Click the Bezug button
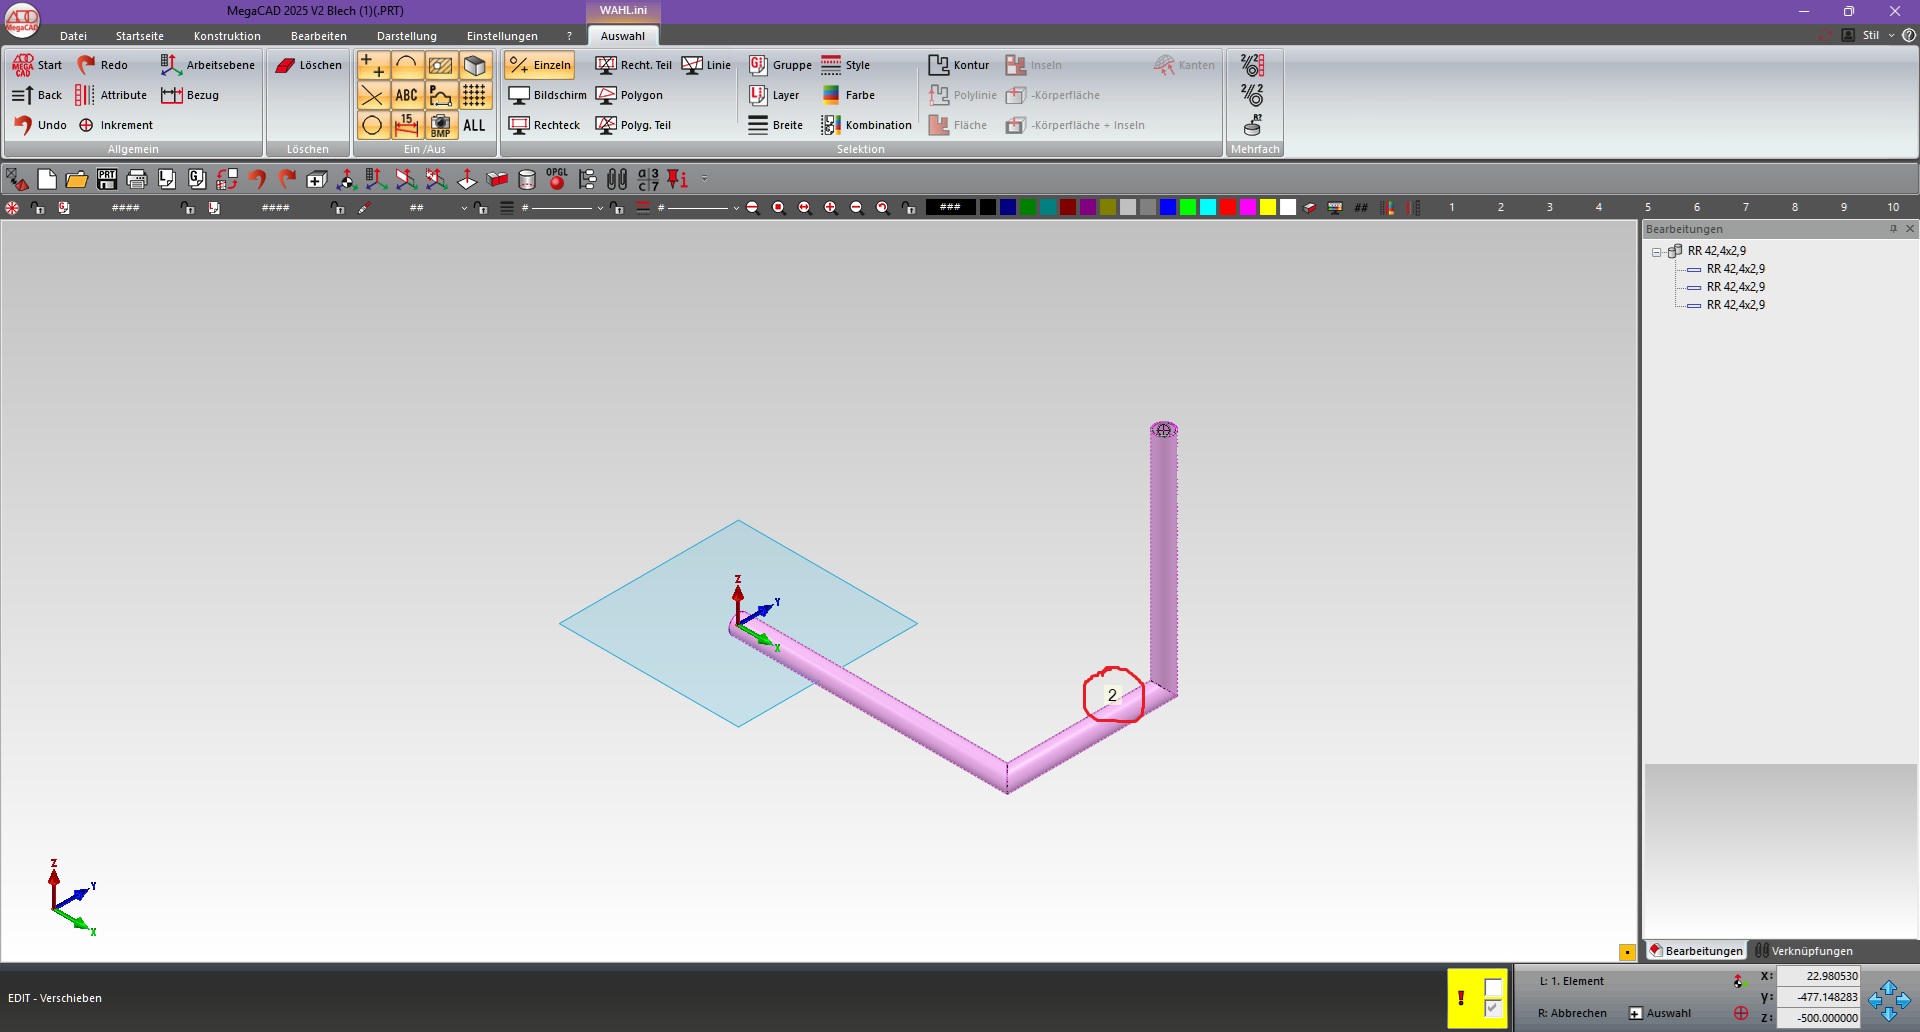The width and height of the screenshot is (1920, 1032). tap(191, 95)
